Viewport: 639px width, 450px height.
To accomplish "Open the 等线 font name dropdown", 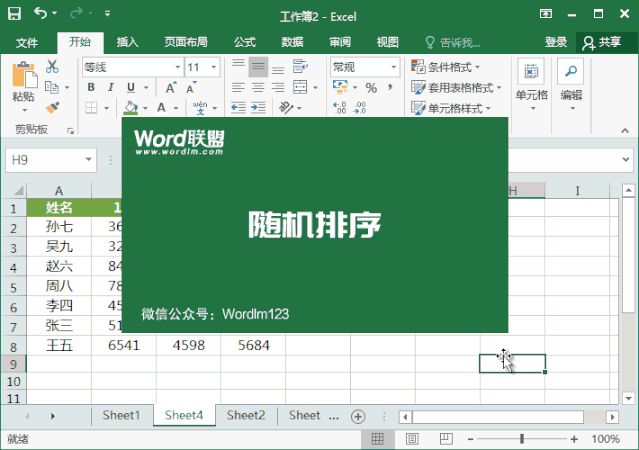I will tap(178, 67).
